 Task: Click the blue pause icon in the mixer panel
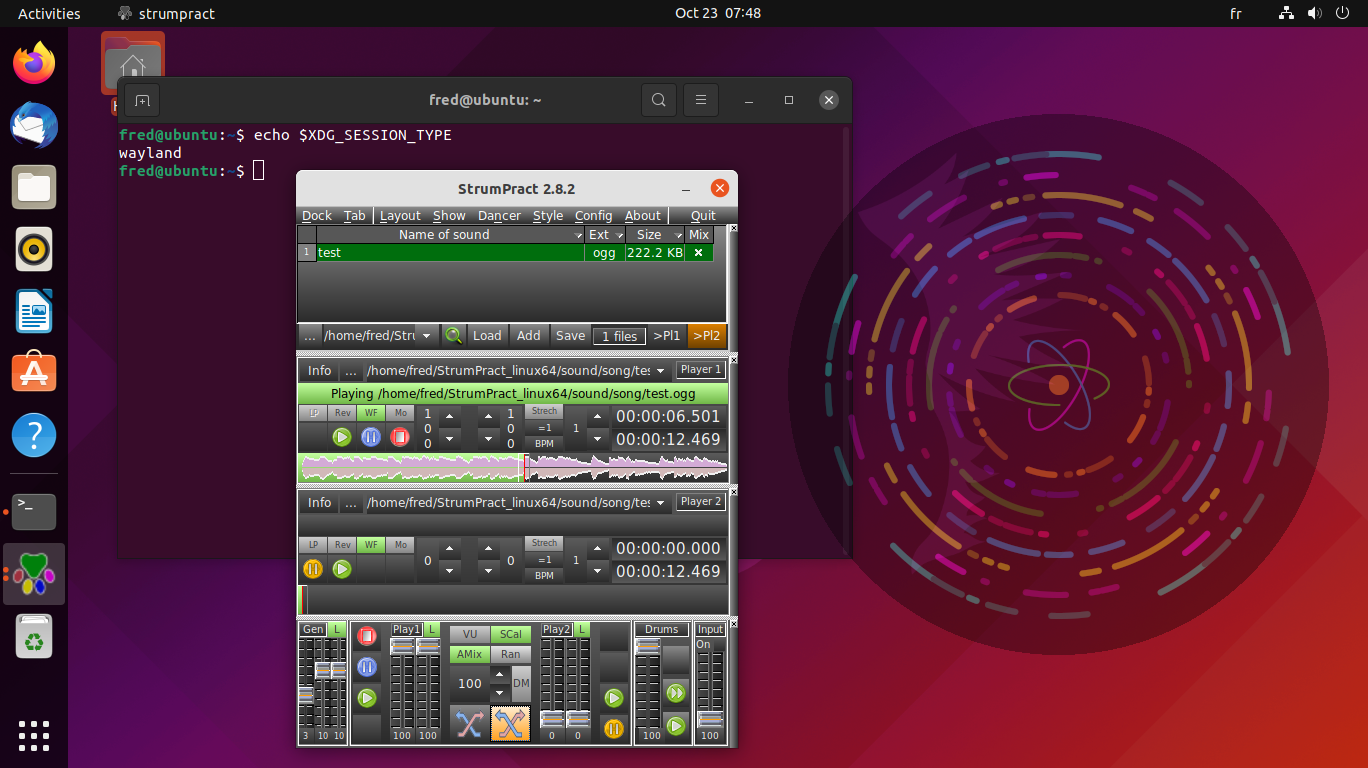point(367,667)
